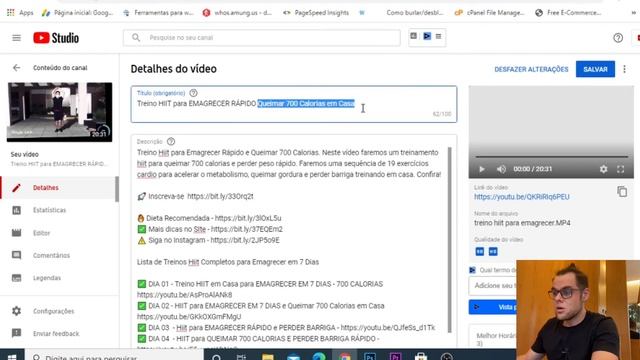Click the first extension toolbar icon by search
Image resolution: width=640 pixels, height=360 pixels.
[413, 36]
